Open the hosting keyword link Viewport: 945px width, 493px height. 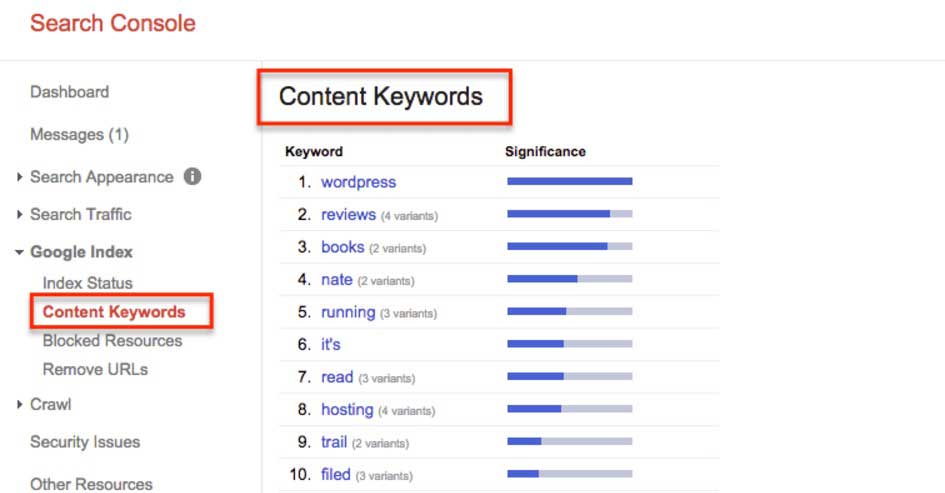(347, 410)
